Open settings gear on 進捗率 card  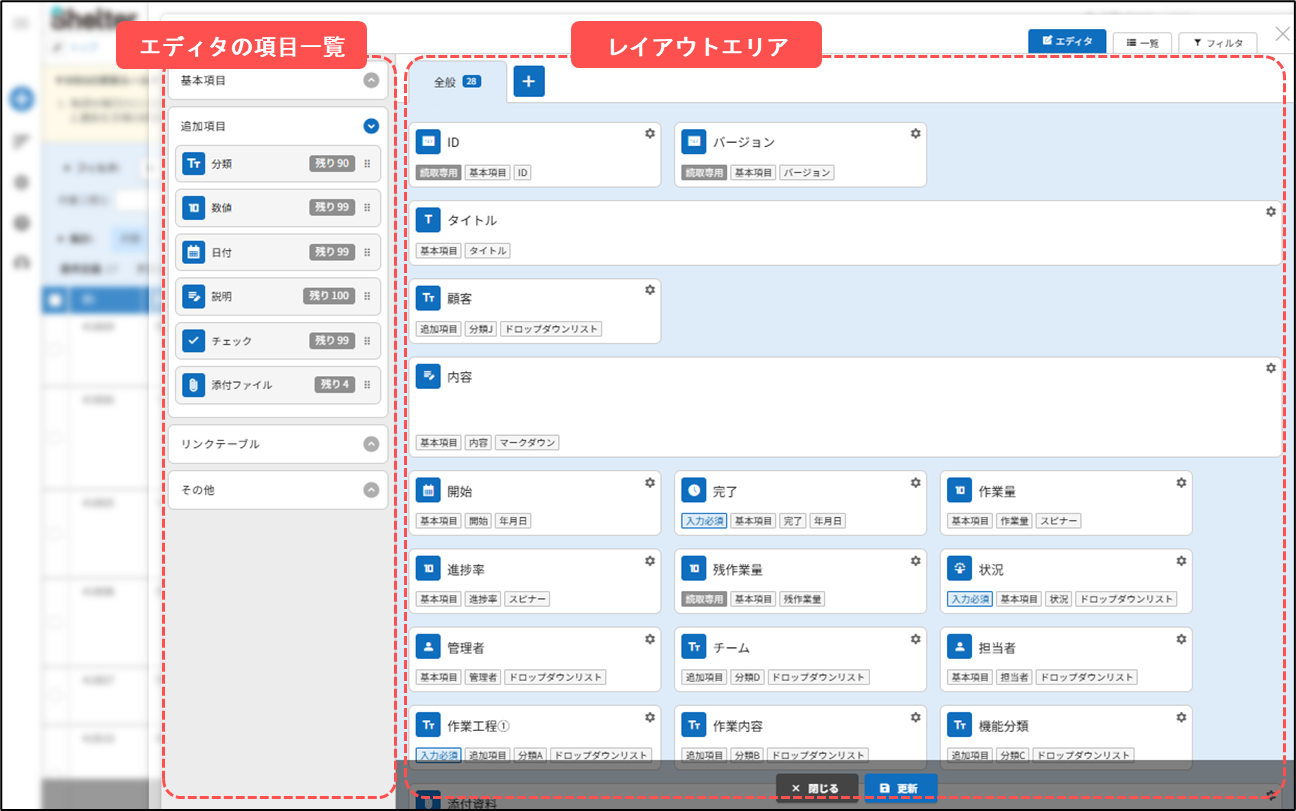click(649, 560)
